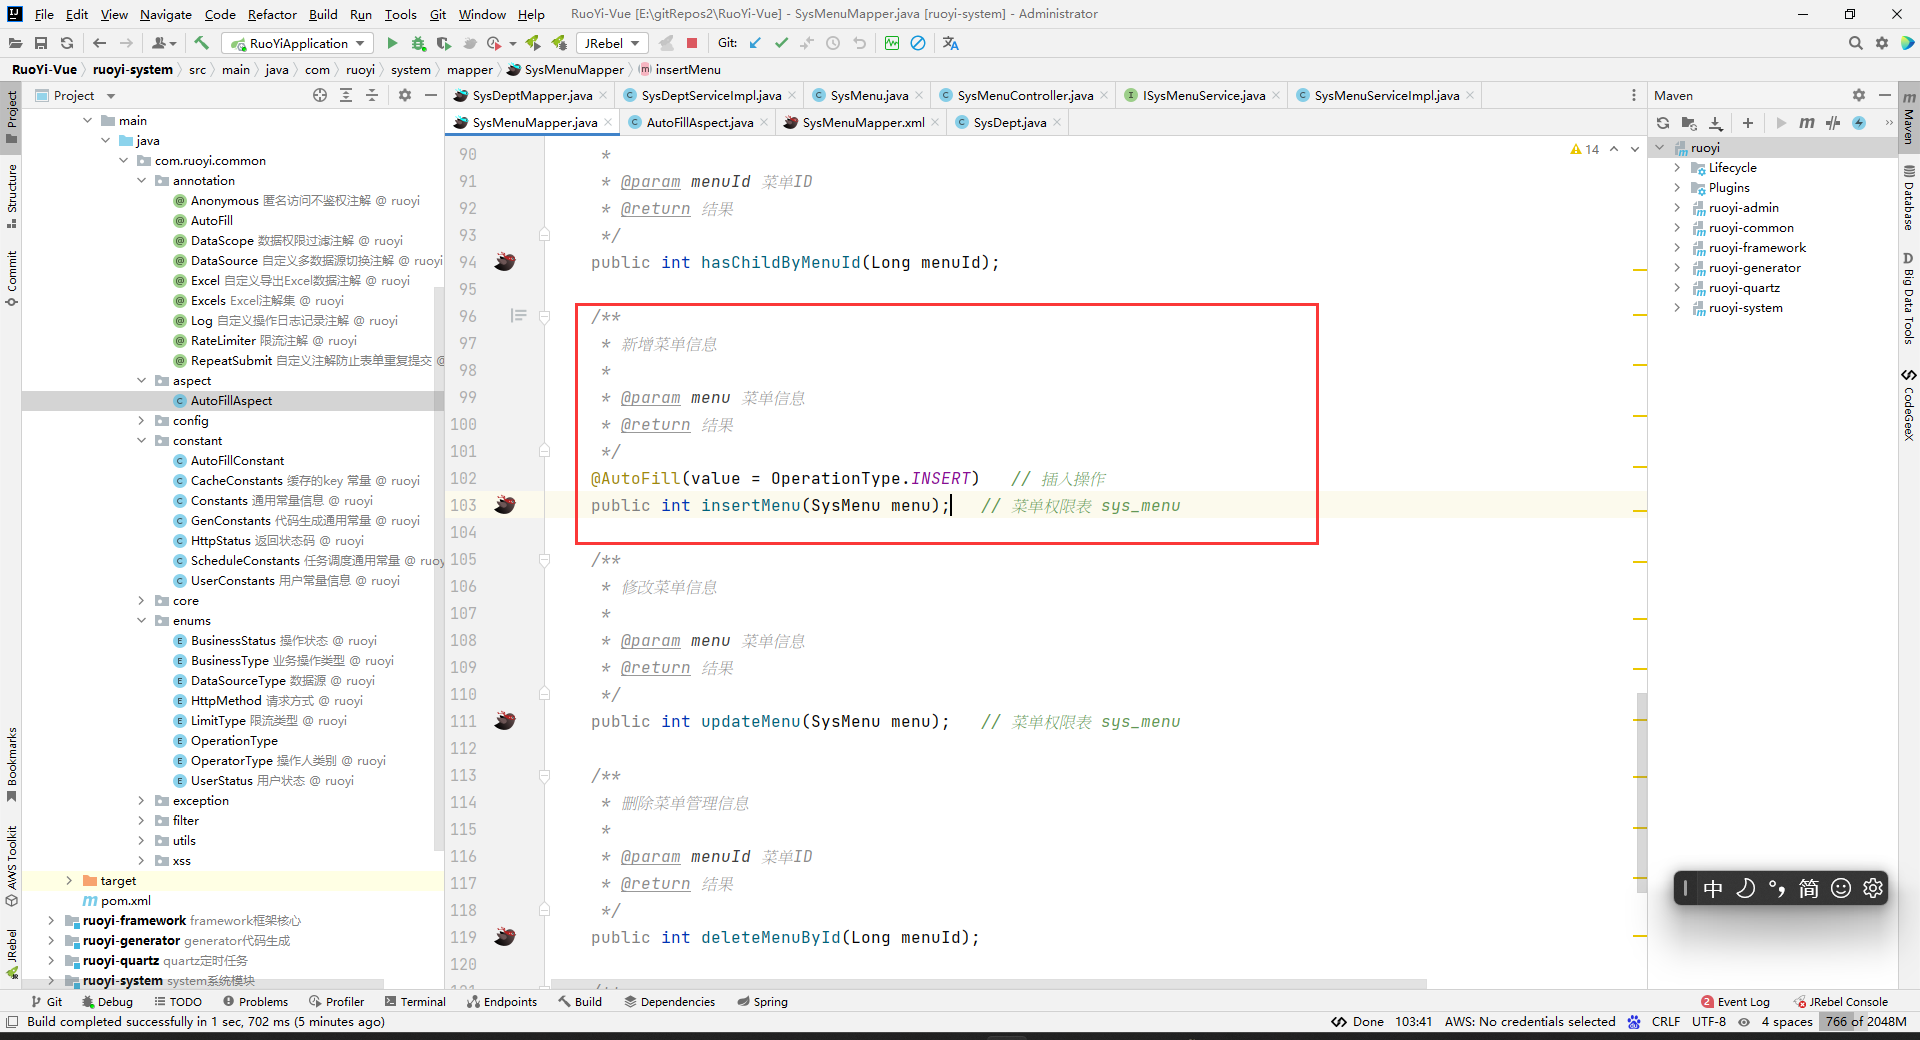Run with coverage using the shield icon
The height and width of the screenshot is (1040, 1920).
click(444, 43)
